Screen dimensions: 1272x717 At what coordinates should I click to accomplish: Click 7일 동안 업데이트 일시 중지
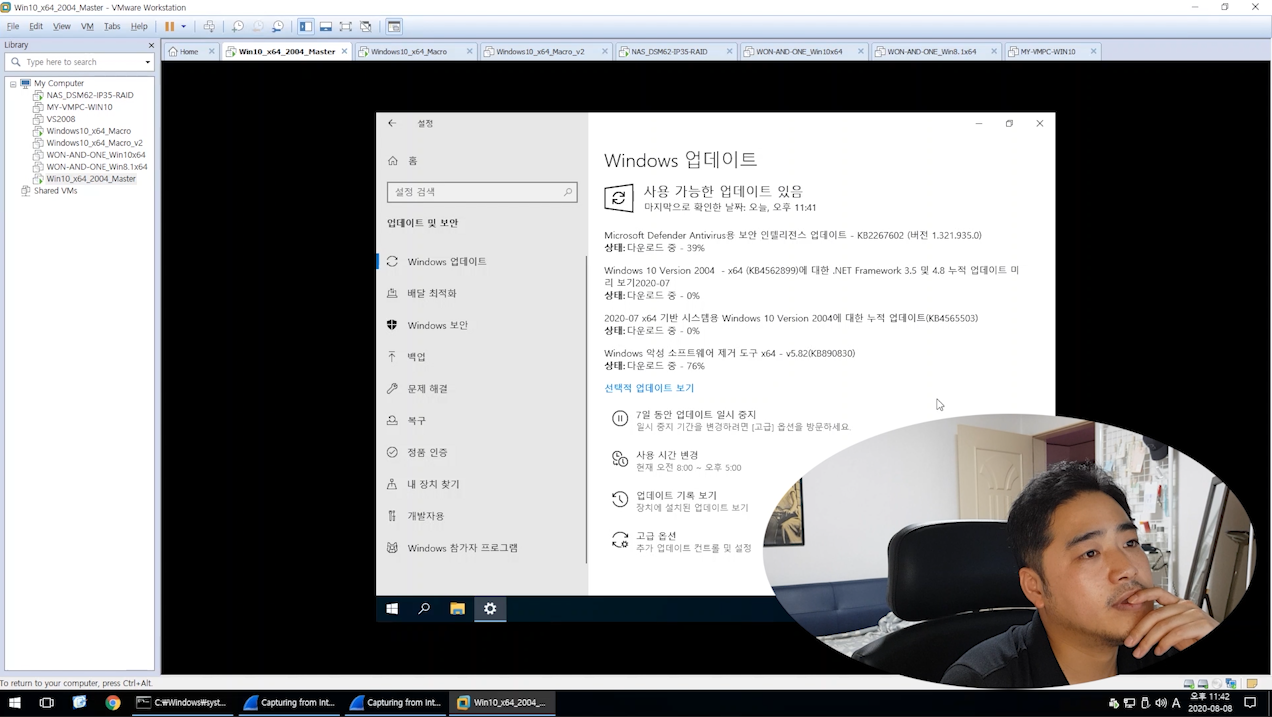[x=696, y=414]
